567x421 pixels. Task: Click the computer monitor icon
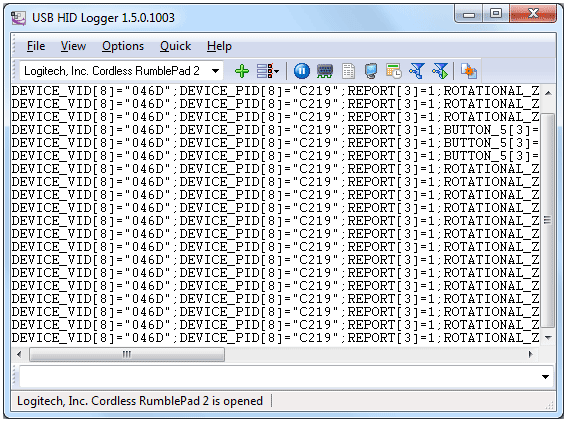(371, 71)
